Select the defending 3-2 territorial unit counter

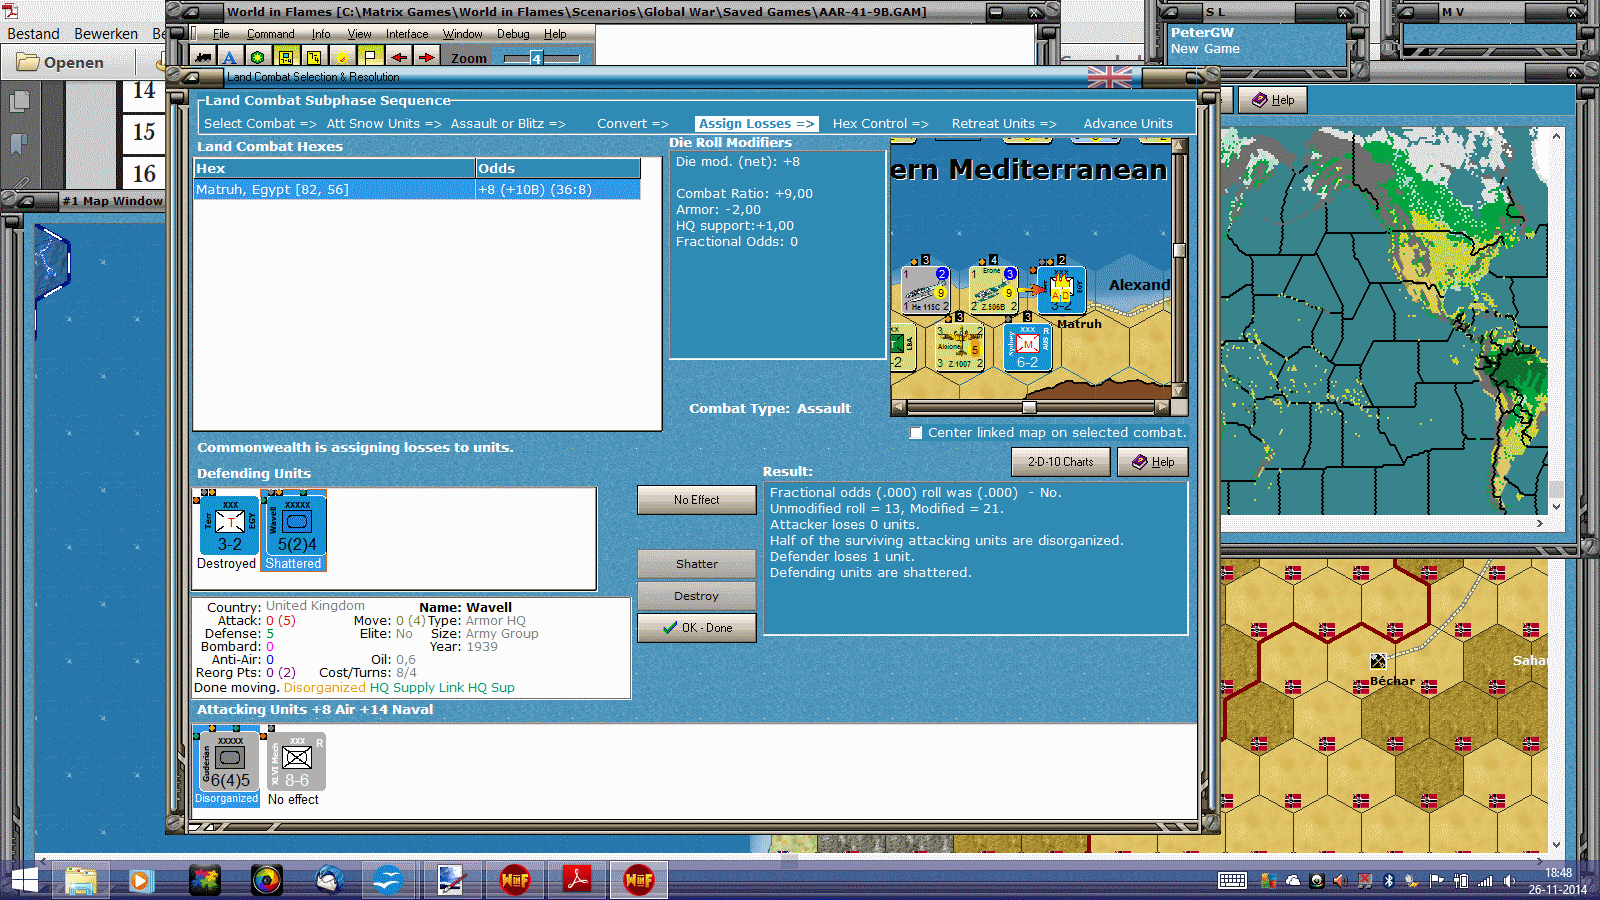230,525
